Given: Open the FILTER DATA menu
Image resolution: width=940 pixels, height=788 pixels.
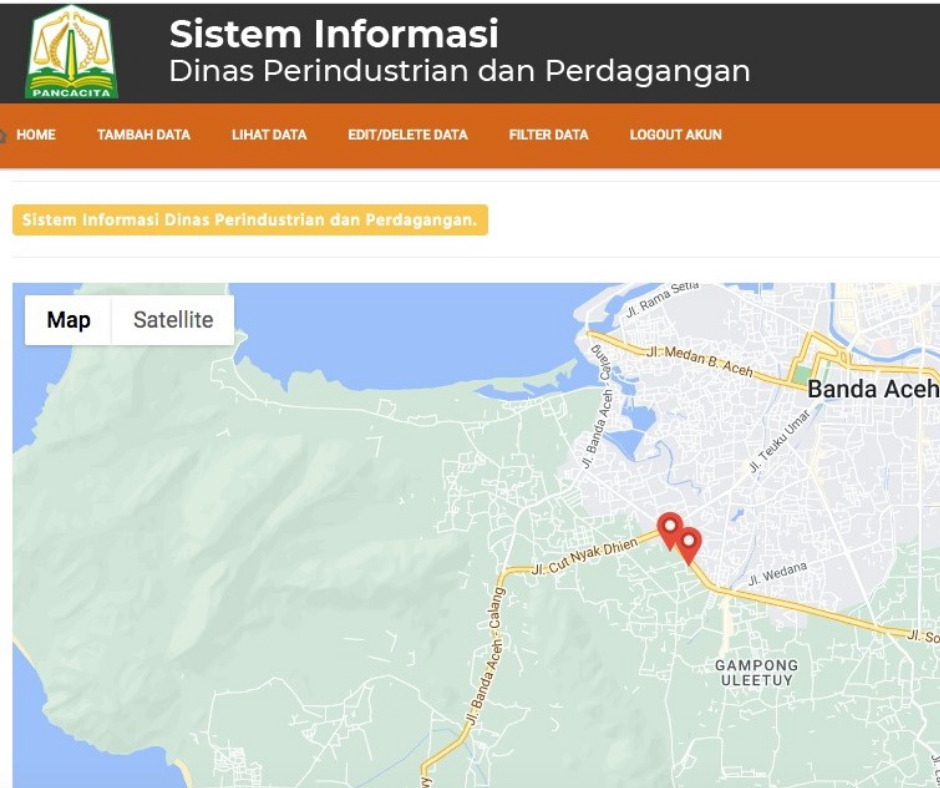Looking at the screenshot, I should (x=548, y=135).
